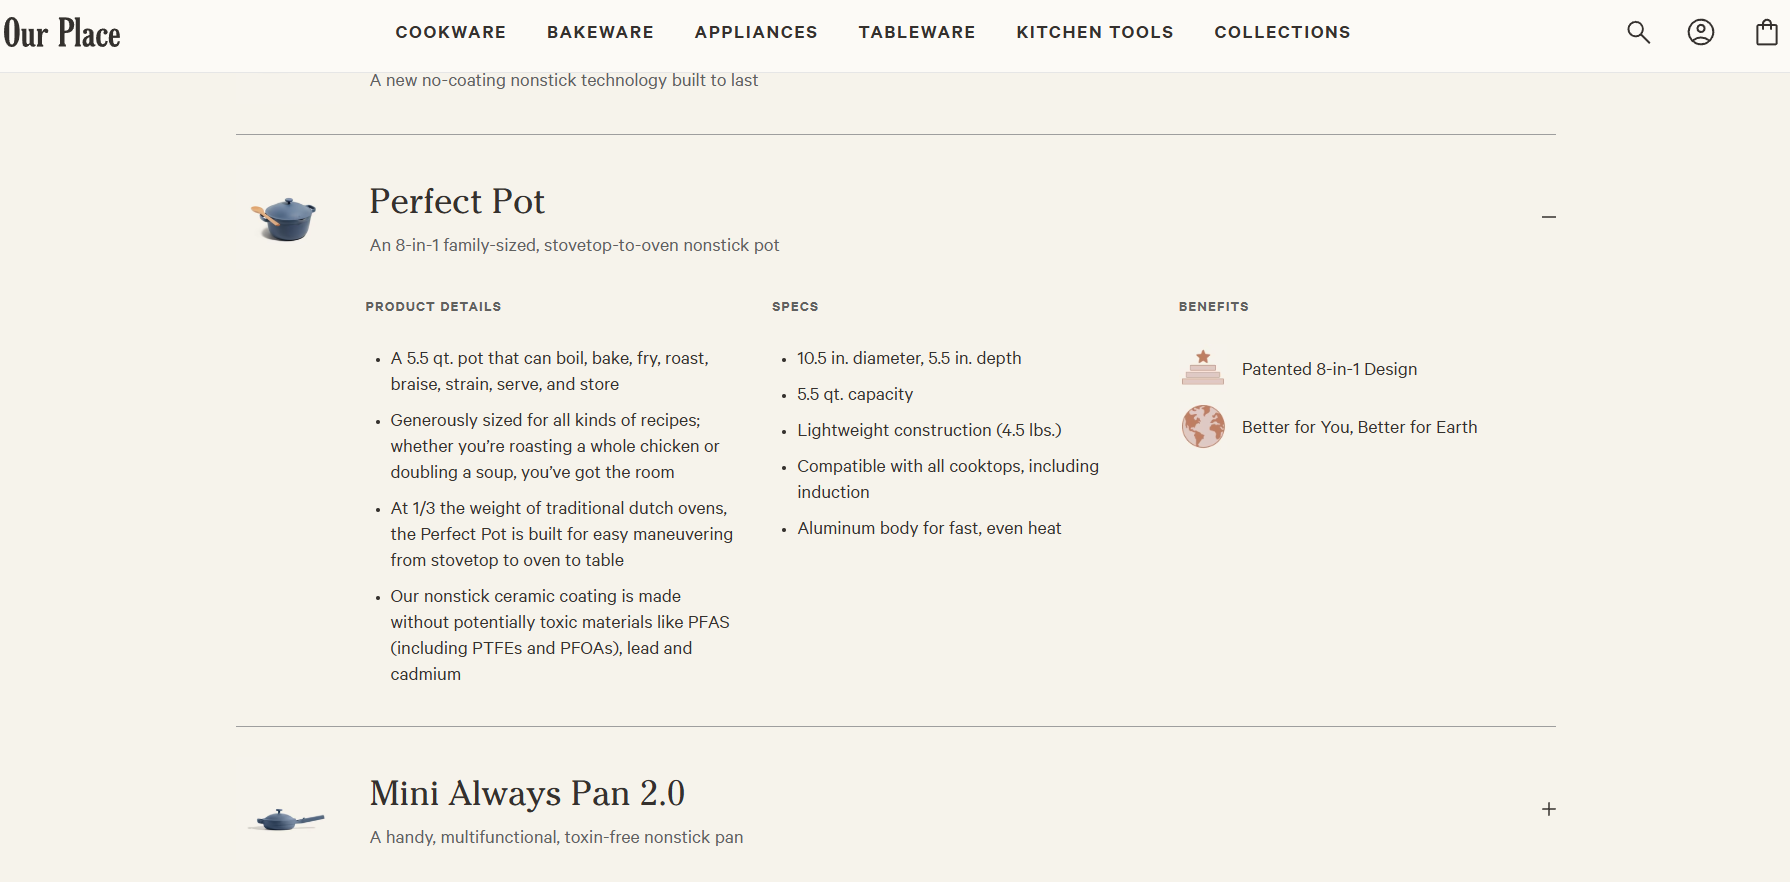This screenshot has width=1790, height=882.
Task: Click the Mini Always Pan 2.0 heading
Action: 527,793
